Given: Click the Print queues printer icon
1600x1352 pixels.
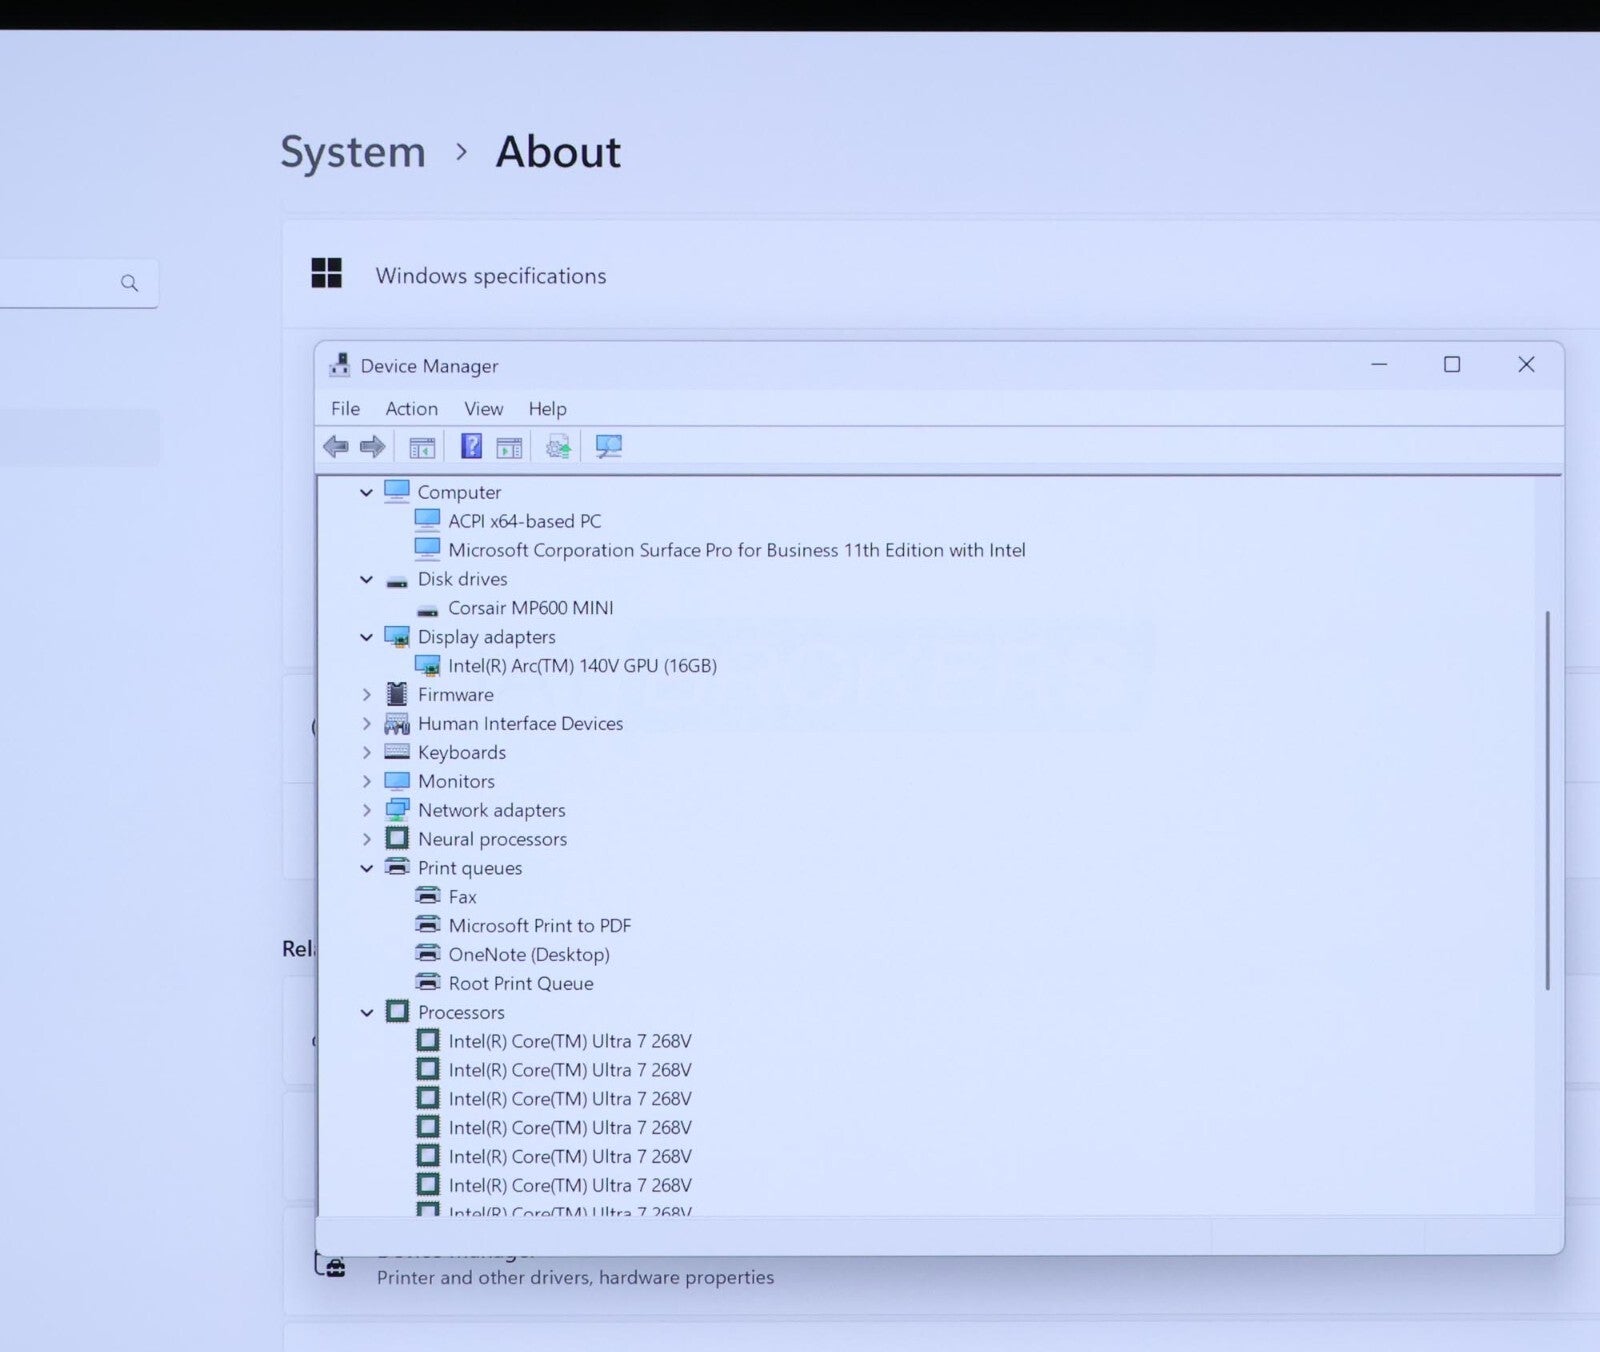Looking at the screenshot, I should point(397,866).
